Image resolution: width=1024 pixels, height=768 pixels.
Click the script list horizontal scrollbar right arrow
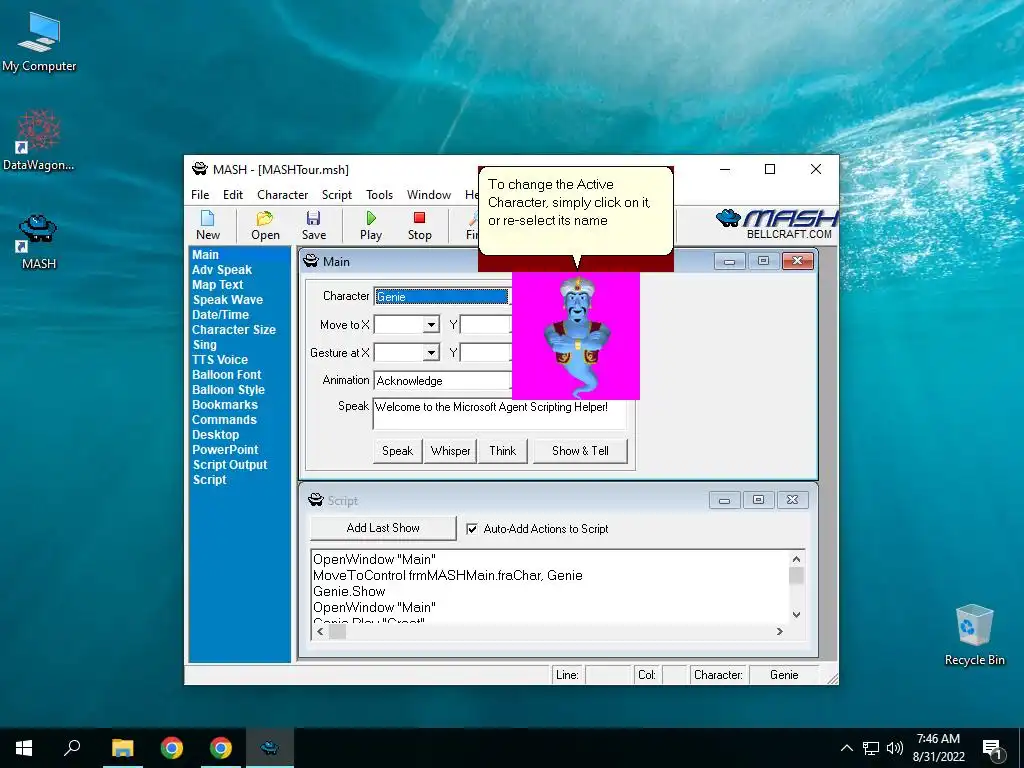coord(779,632)
